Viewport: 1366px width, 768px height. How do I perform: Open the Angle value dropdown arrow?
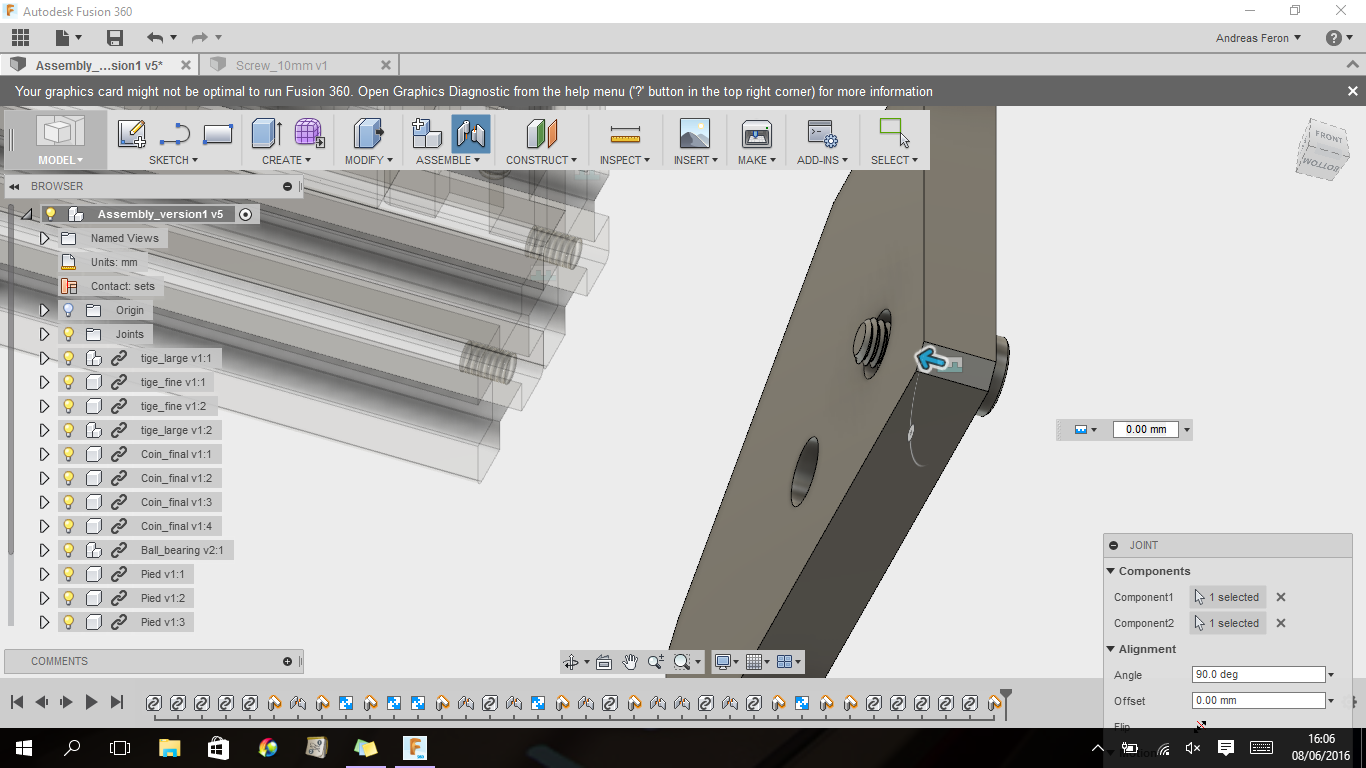[1331, 675]
